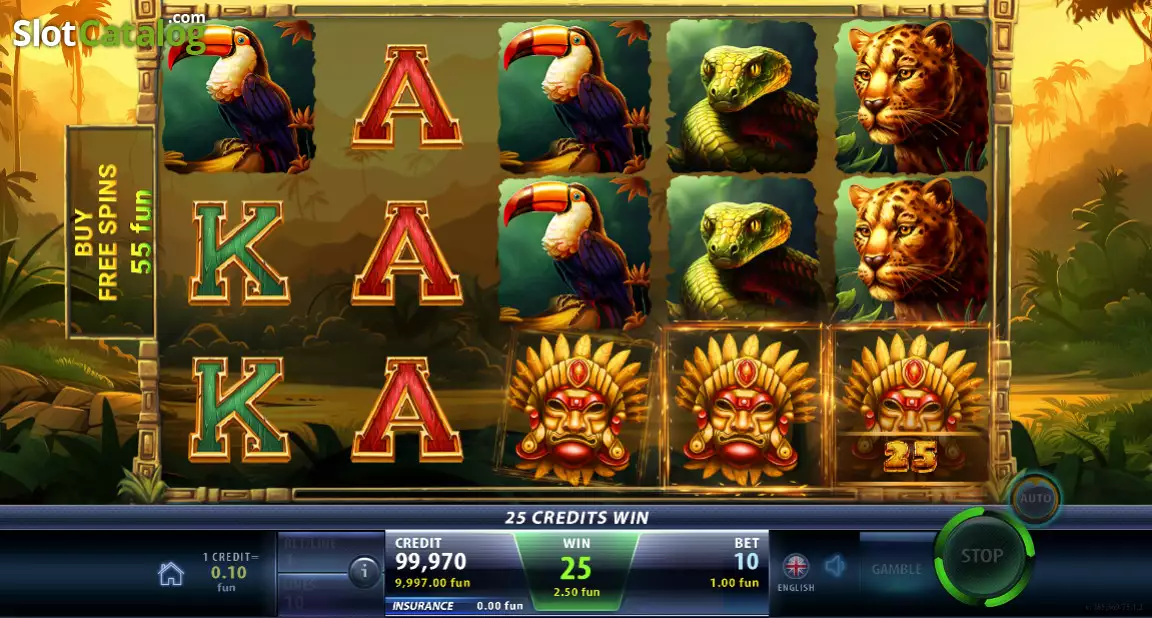Stop the reels with the STOP button

983,556
